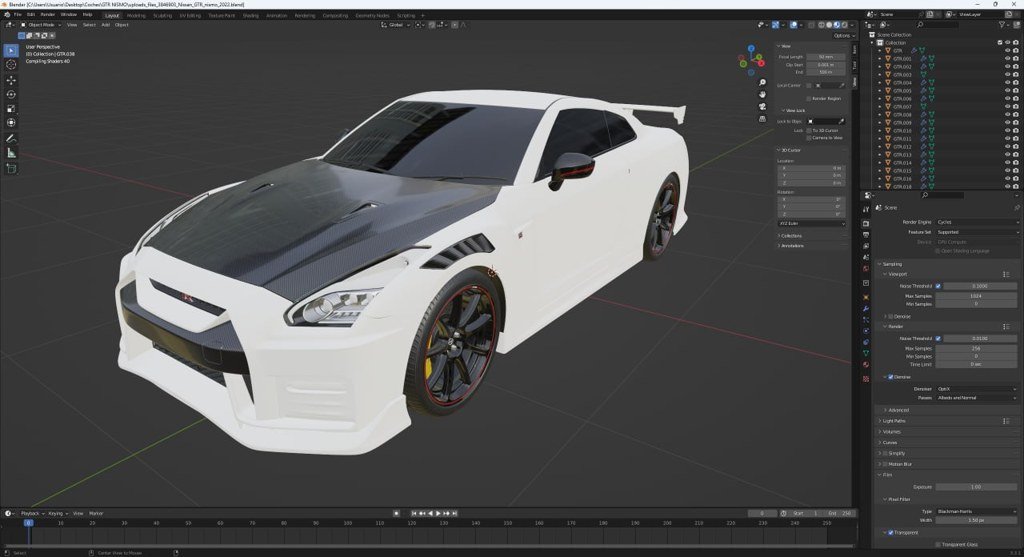Image resolution: width=1024 pixels, height=557 pixels.
Task: Select the Scale tool
Action: (x=11, y=108)
